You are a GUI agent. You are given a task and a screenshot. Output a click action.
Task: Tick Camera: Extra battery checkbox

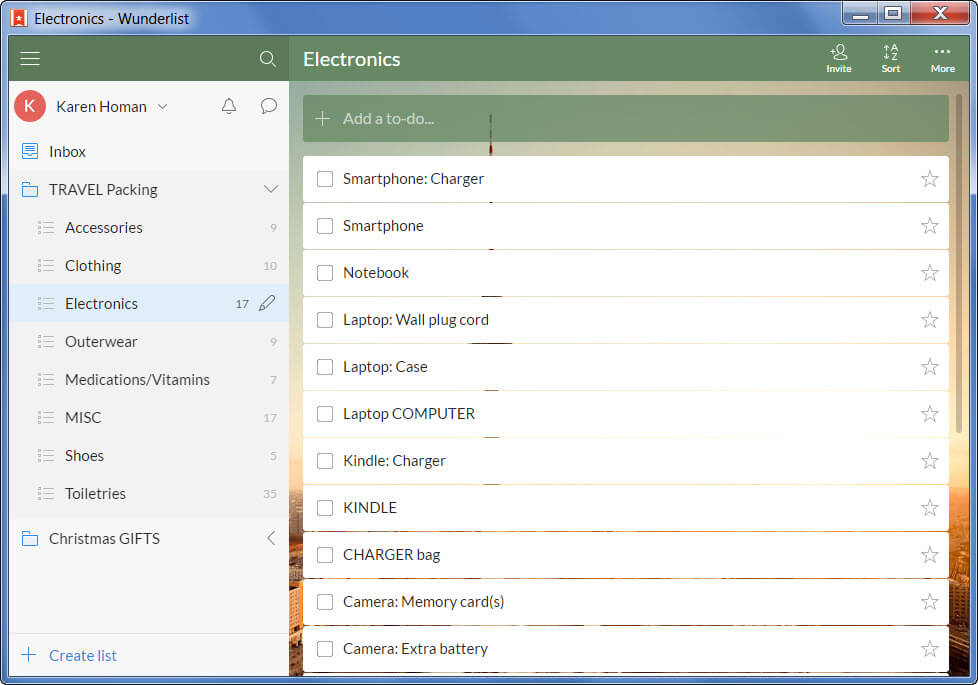[325, 649]
